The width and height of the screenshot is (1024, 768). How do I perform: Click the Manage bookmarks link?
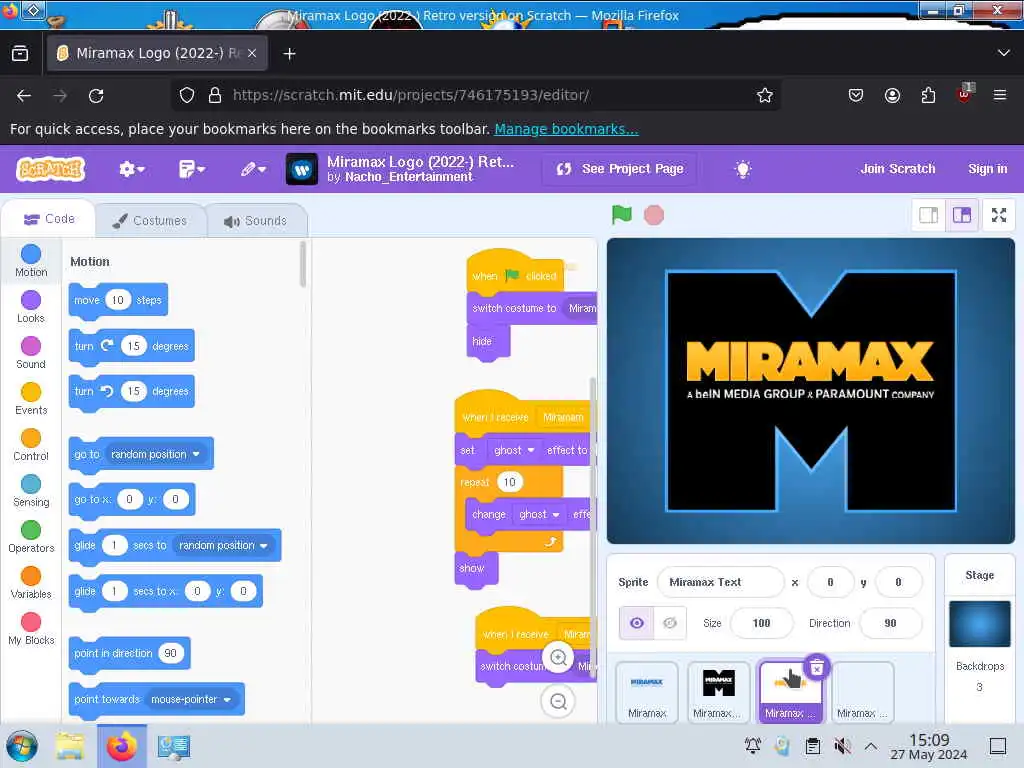click(566, 129)
